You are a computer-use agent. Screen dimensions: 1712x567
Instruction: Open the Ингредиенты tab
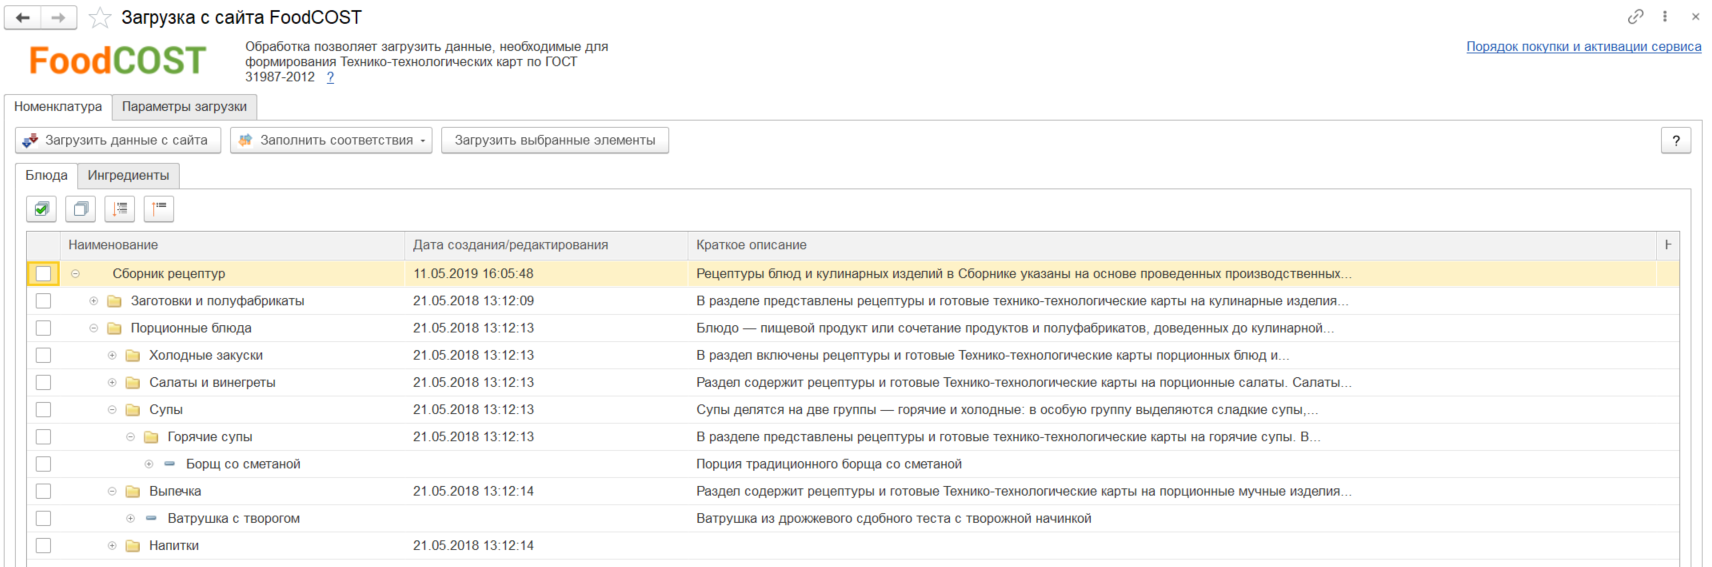pyautogui.click(x=128, y=176)
